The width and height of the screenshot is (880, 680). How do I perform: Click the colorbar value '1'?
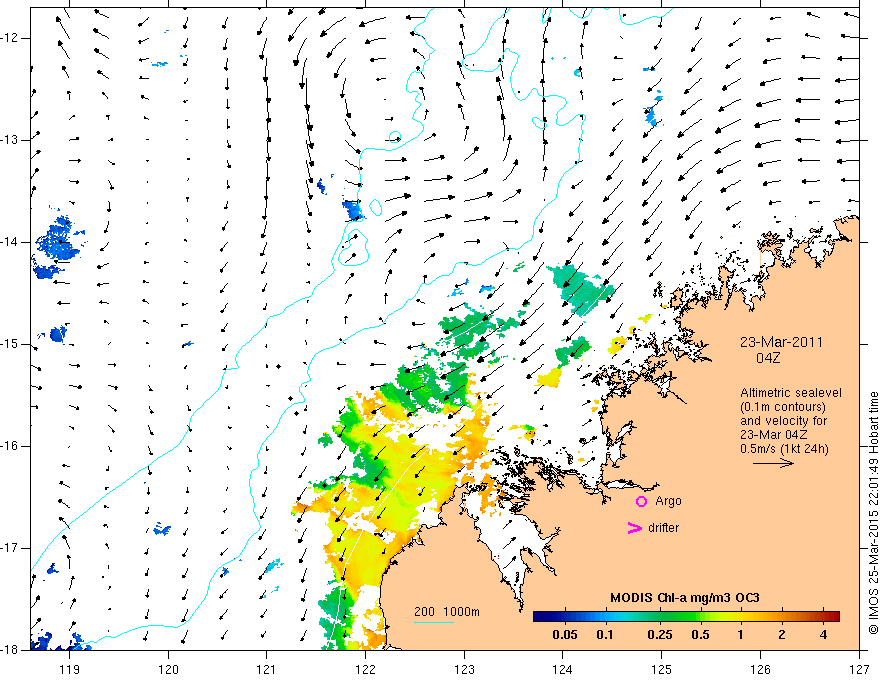[741, 635]
